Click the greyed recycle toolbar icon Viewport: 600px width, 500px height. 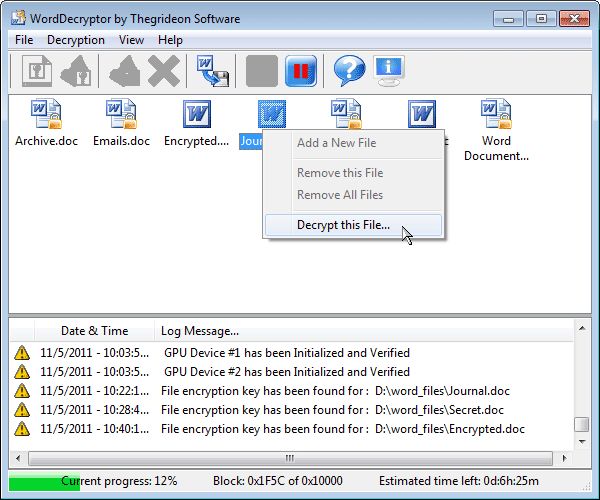[125, 70]
